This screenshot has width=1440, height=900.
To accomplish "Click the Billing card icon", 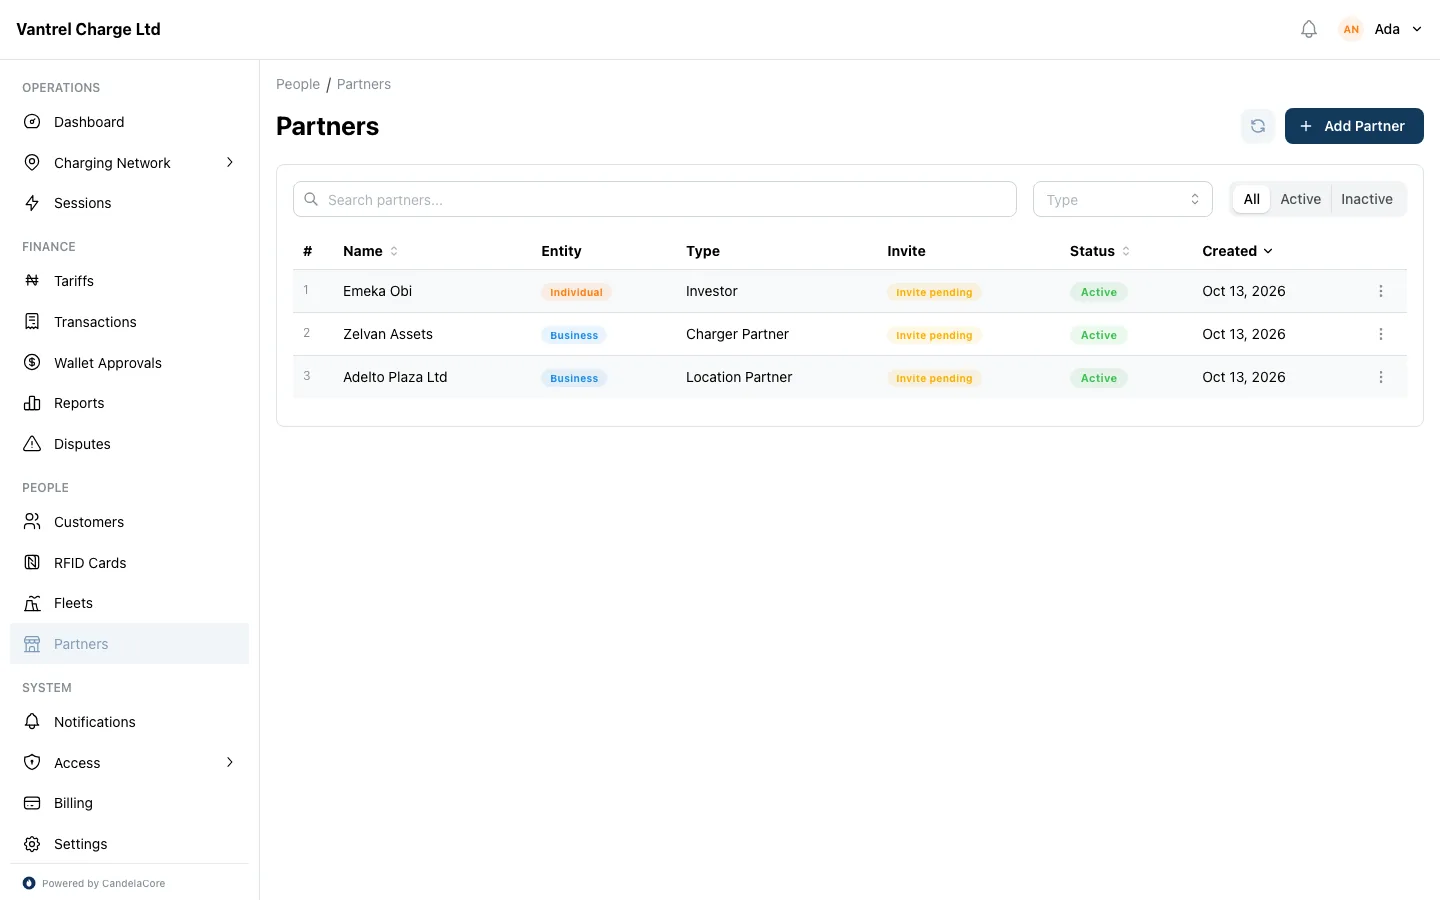I will pos(32,803).
